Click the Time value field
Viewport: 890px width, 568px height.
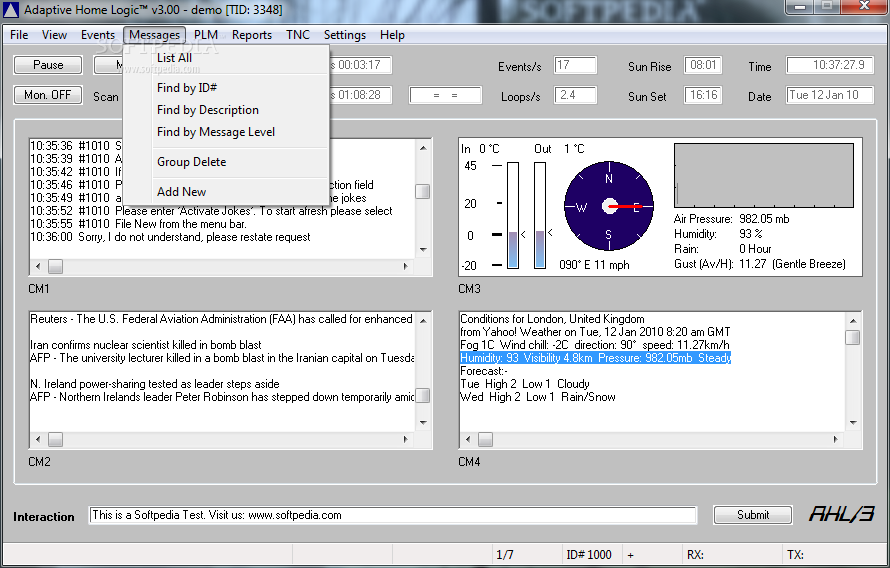(829, 65)
